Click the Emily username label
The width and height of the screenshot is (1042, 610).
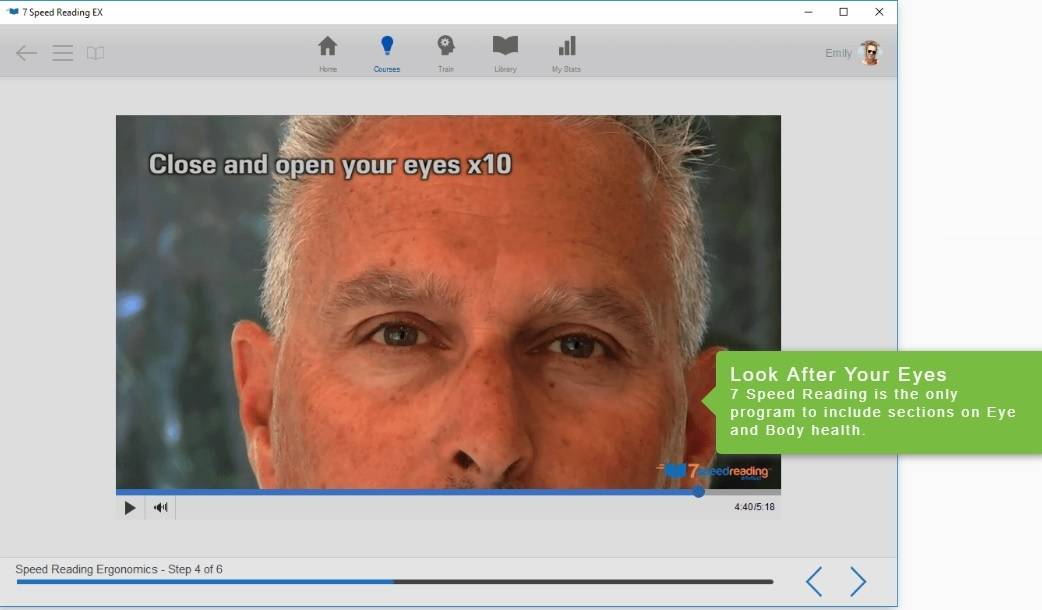click(x=838, y=53)
